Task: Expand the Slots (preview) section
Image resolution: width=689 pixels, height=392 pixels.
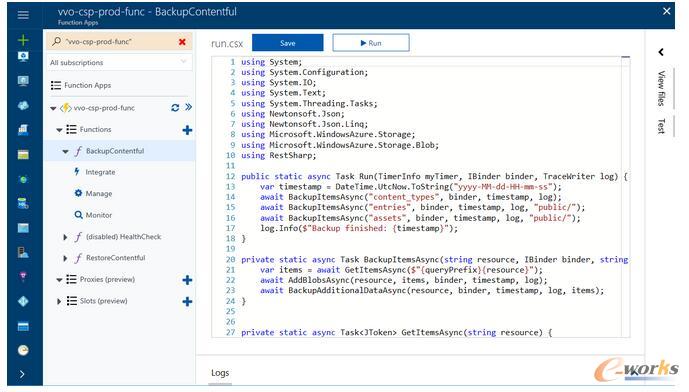Action: pos(59,301)
